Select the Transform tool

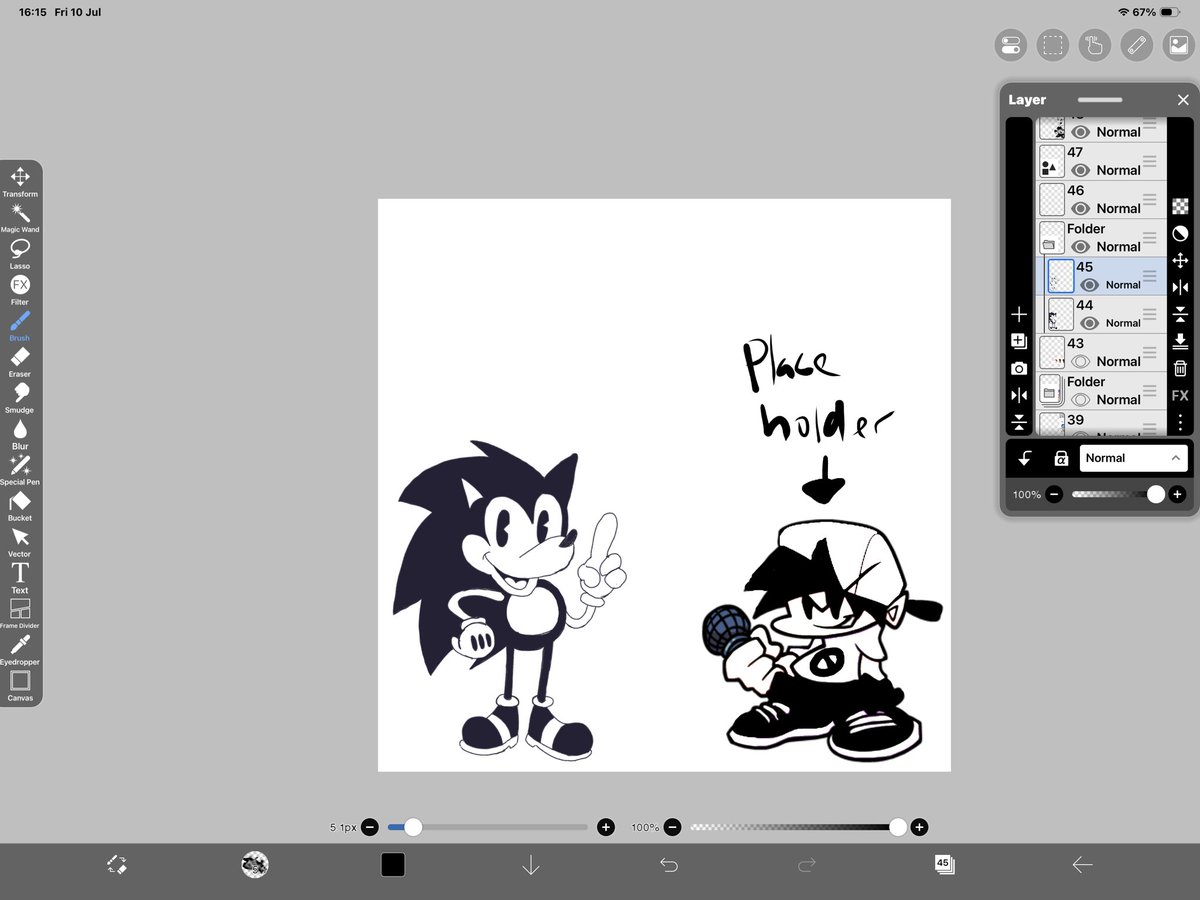click(20, 182)
